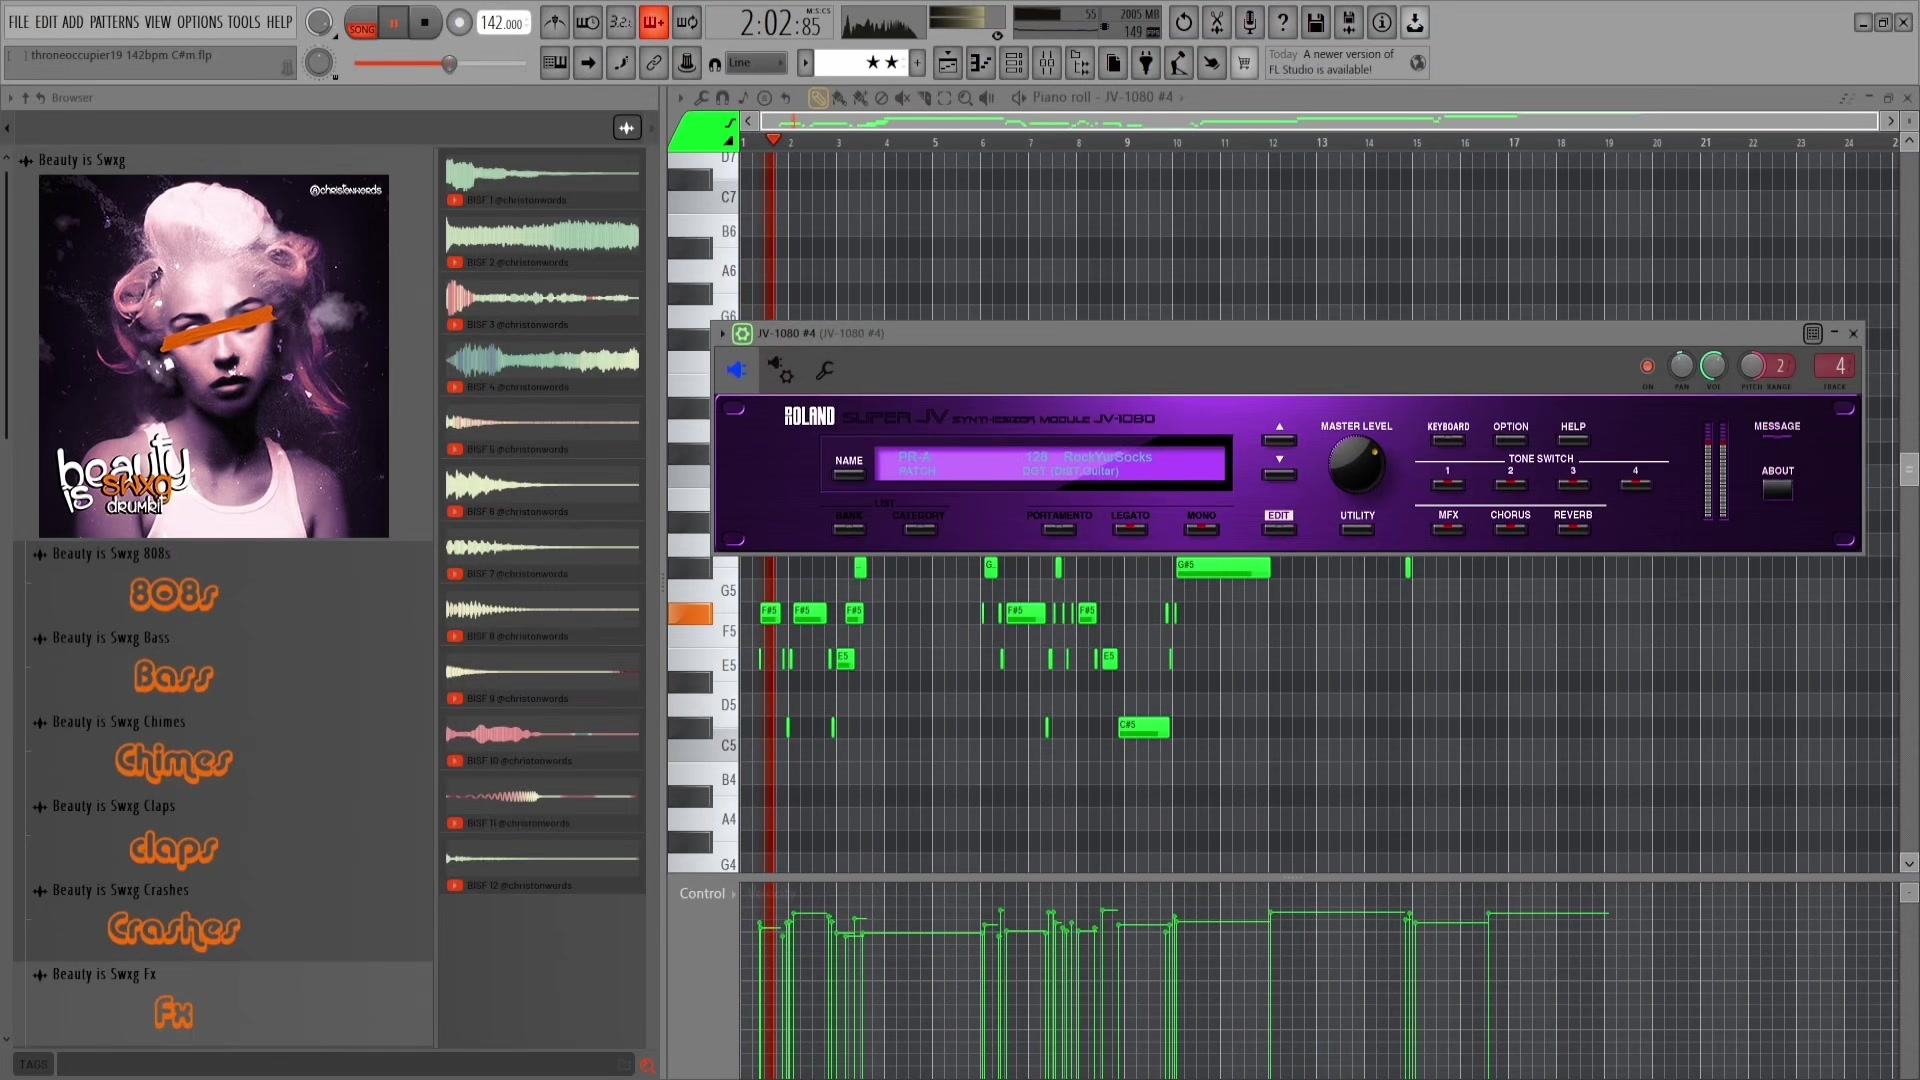Toggle the MFX button on the JV-1080
This screenshot has height=1080, width=1920.
[x=1448, y=528]
